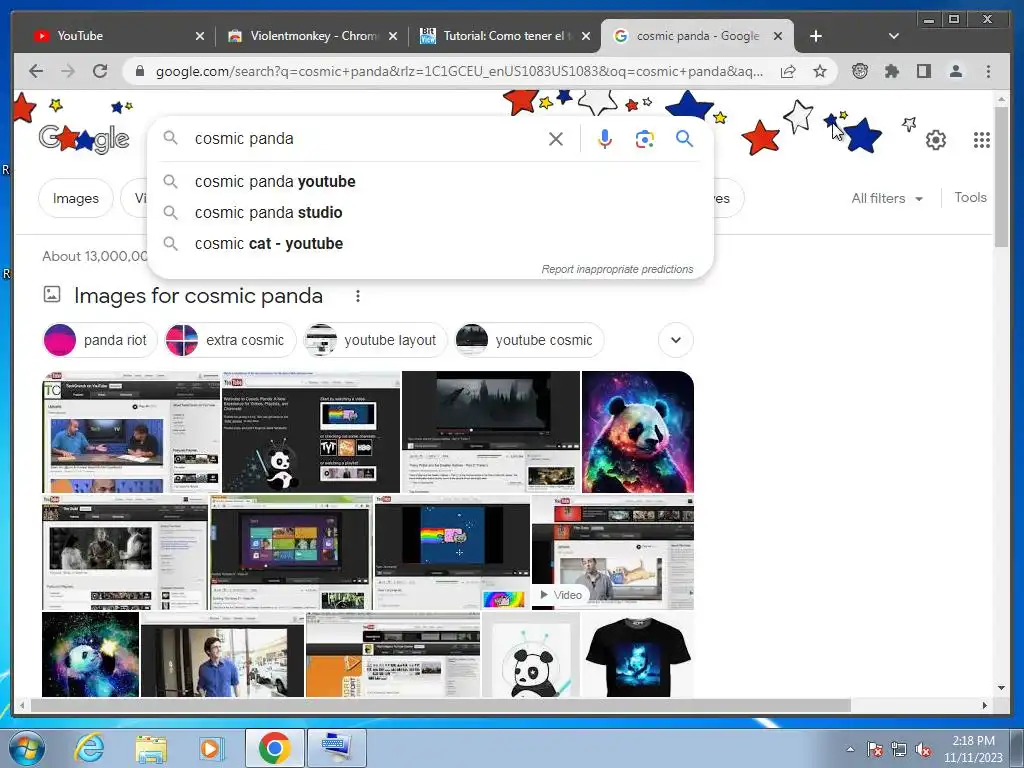This screenshot has height=768, width=1024.
Task: Open Windows Explorer folder on the taskbar
Action: coord(151,748)
